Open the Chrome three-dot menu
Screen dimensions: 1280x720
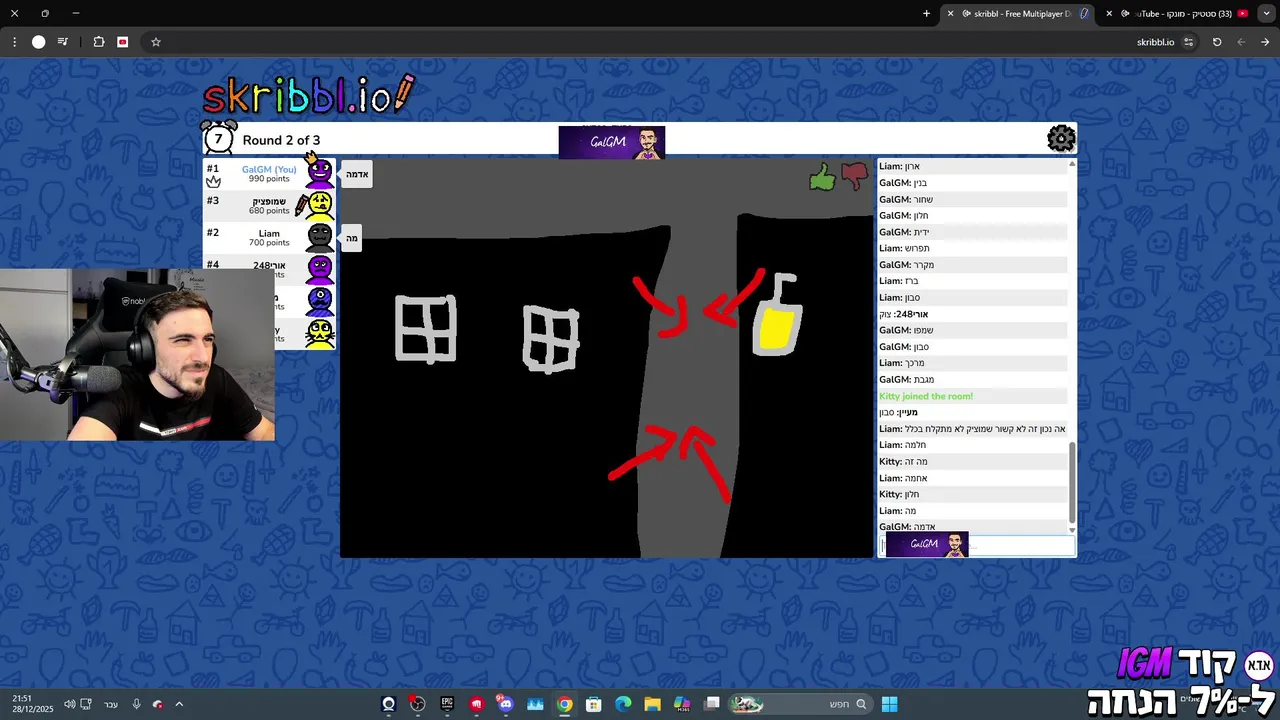coord(14,42)
